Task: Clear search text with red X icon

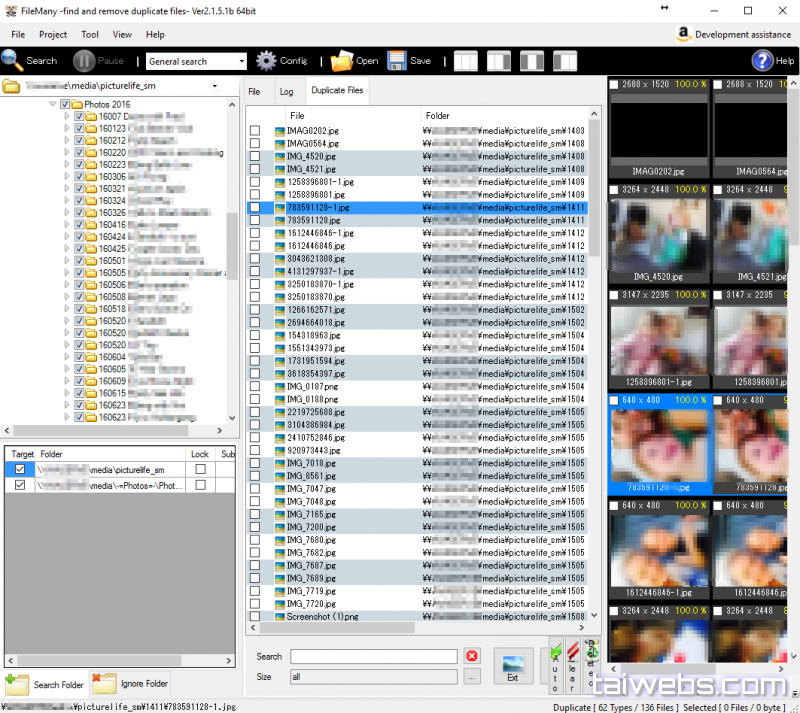Action: coord(472,656)
